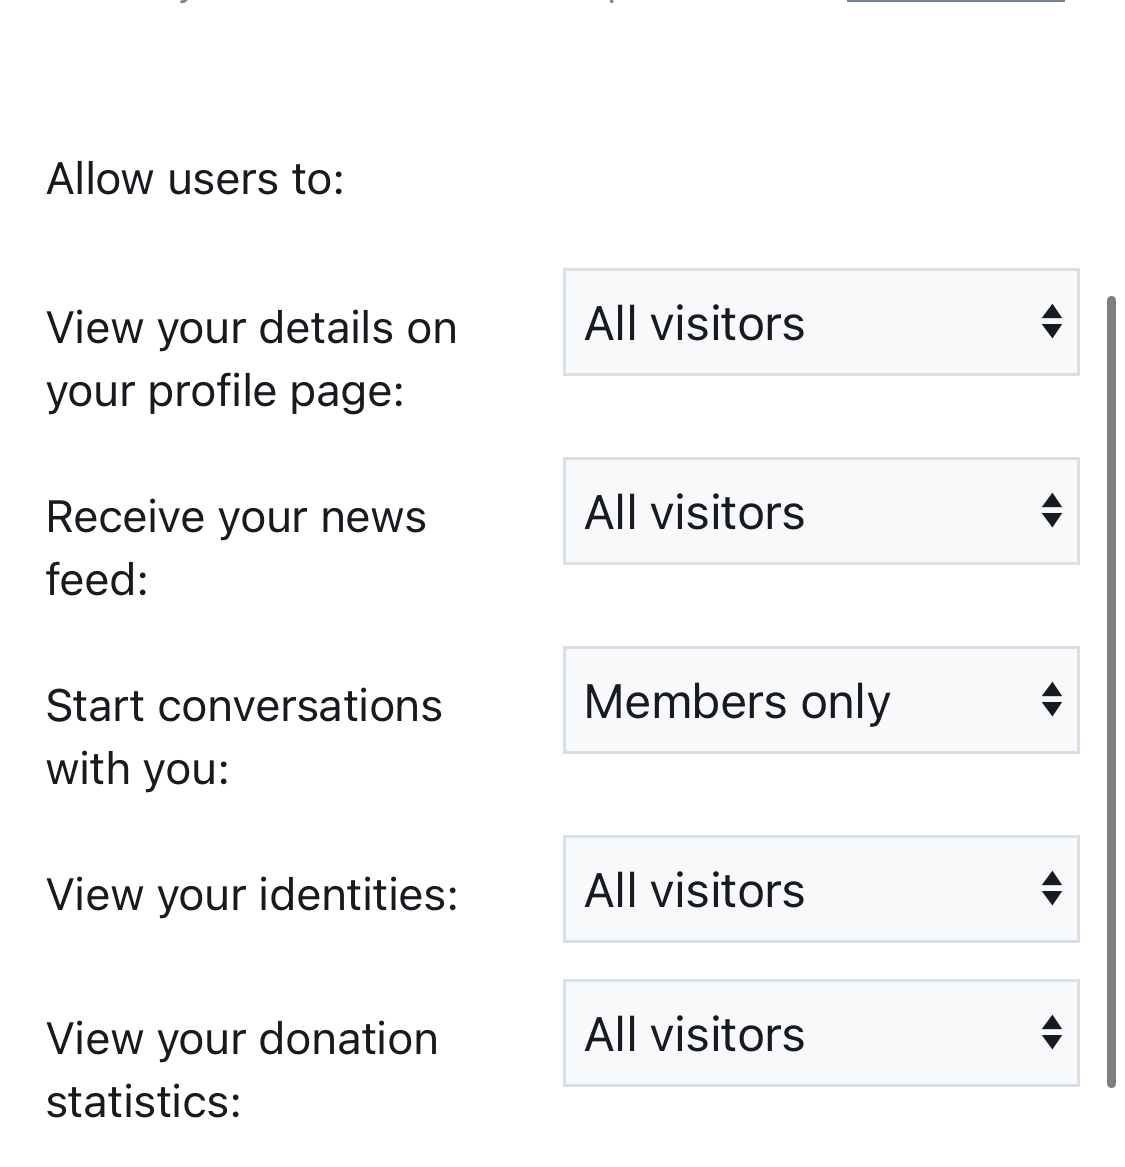Viewport: 1125px width, 1167px height.
Task: Click the up/down arrows on the donation statistics selector
Action: [x=1051, y=1033]
